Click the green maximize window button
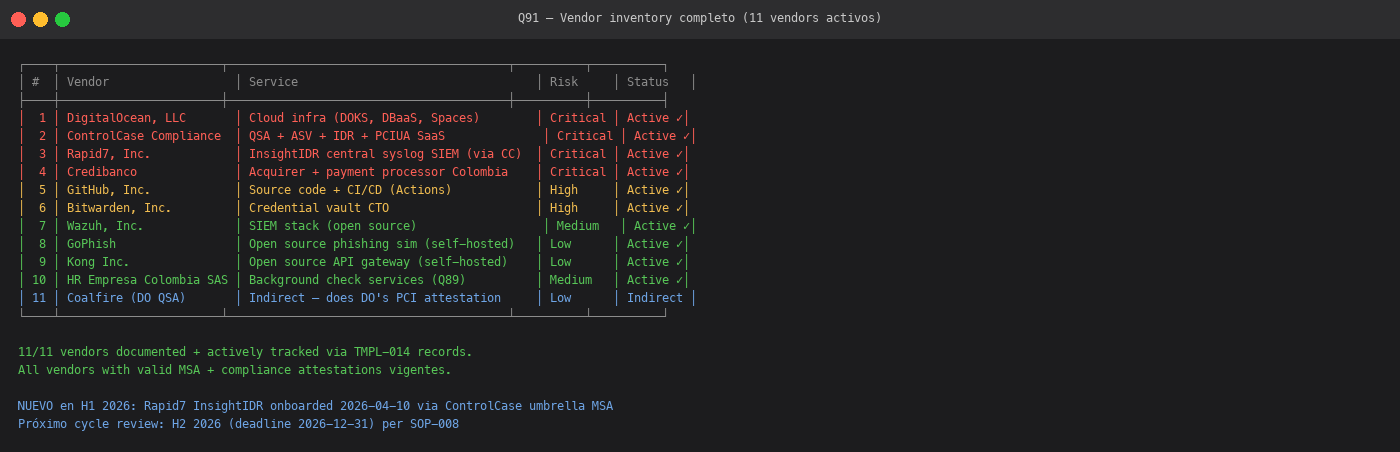Viewport: 1400px width, 452px height. pos(62,19)
